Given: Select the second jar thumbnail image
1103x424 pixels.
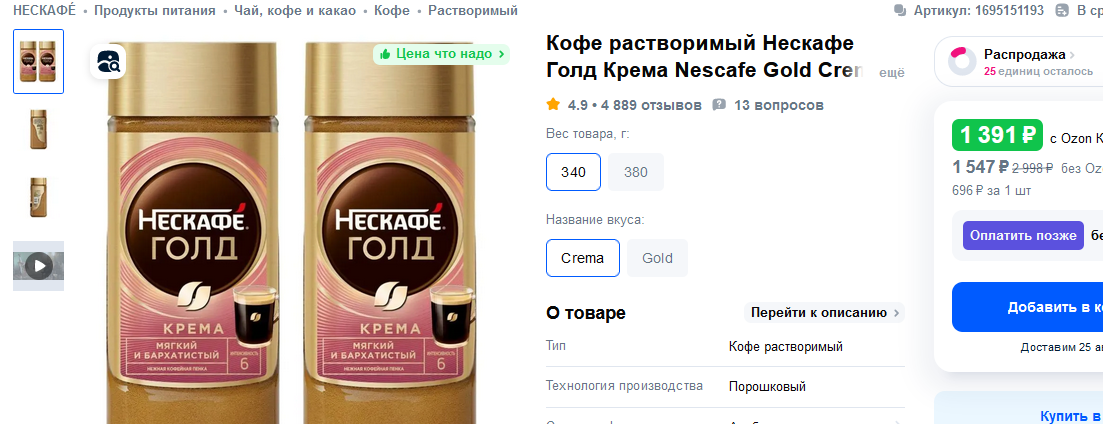Looking at the screenshot, I should point(38,130).
